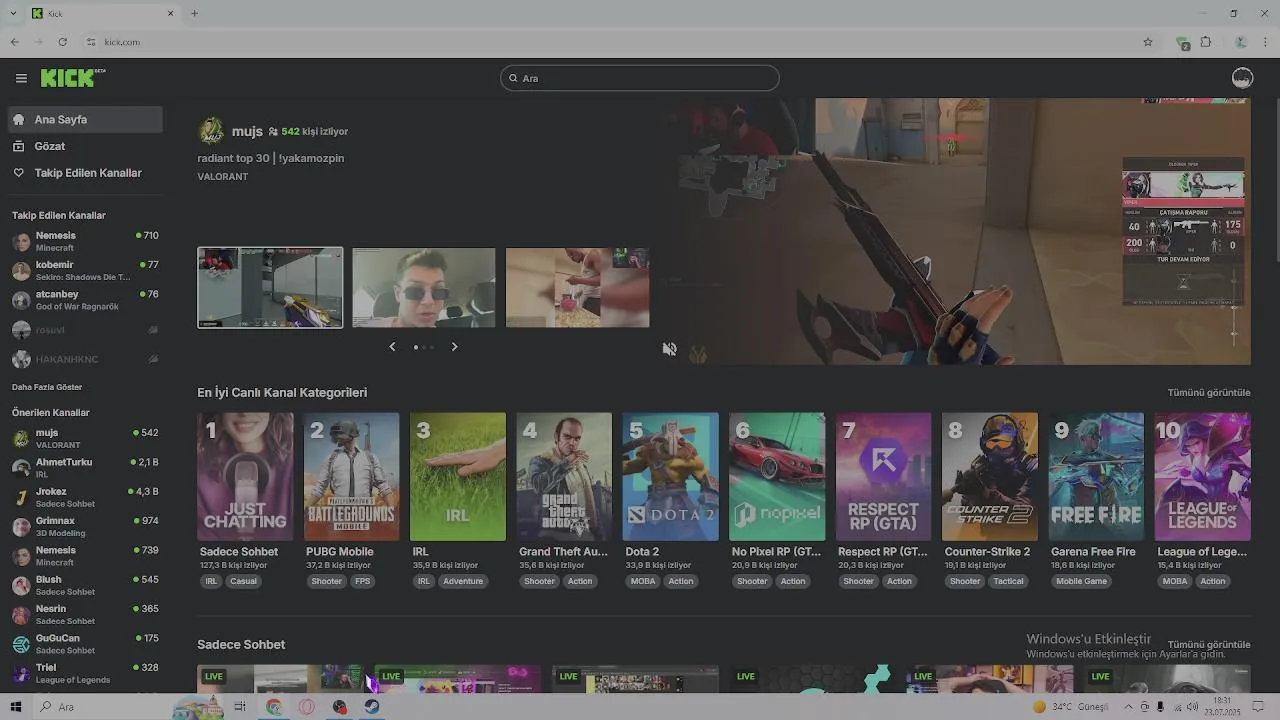The height and width of the screenshot is (720, 1280).
Task: Go to previous featured stream arrow
Action: 392,347
